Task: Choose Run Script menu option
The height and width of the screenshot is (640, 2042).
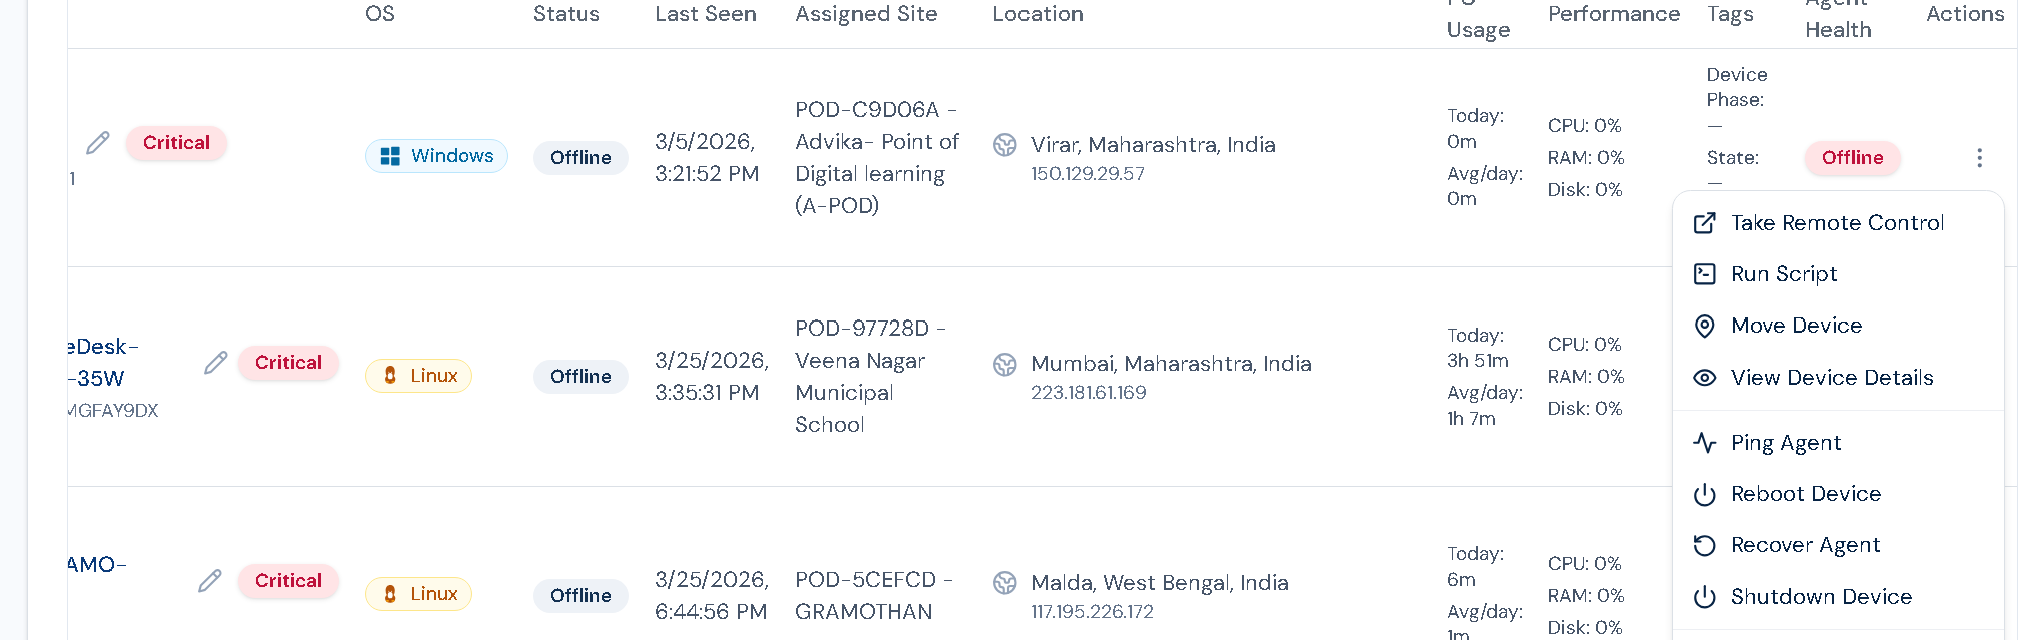Action: [x=1784, y=274]
